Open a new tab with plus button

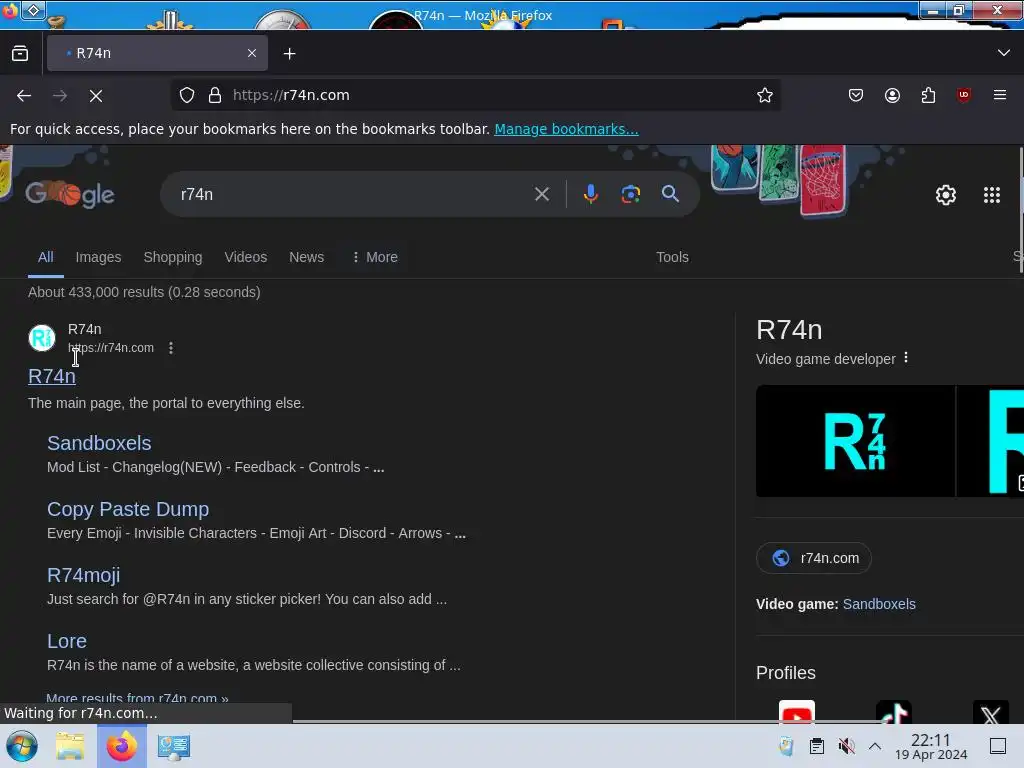(x=289, y=54)
